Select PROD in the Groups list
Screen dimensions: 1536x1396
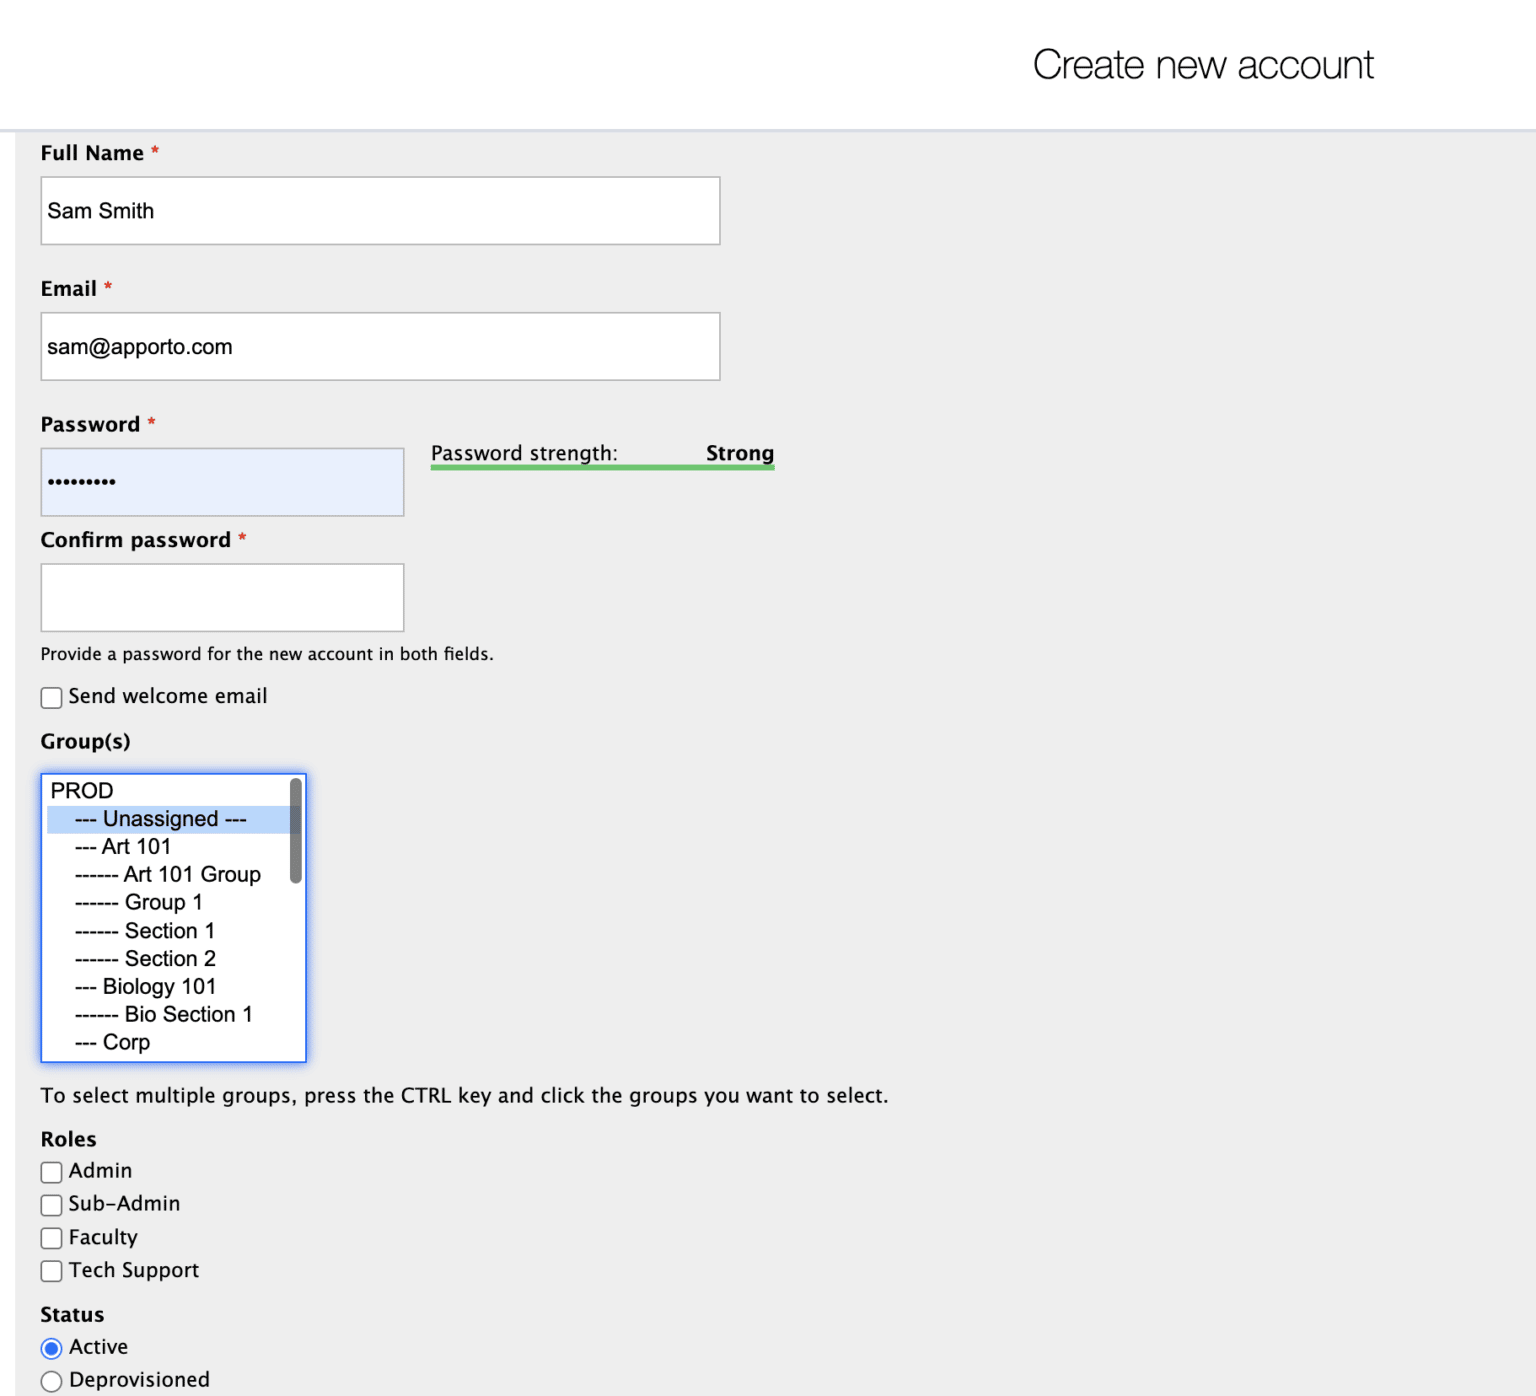(82, 791)
